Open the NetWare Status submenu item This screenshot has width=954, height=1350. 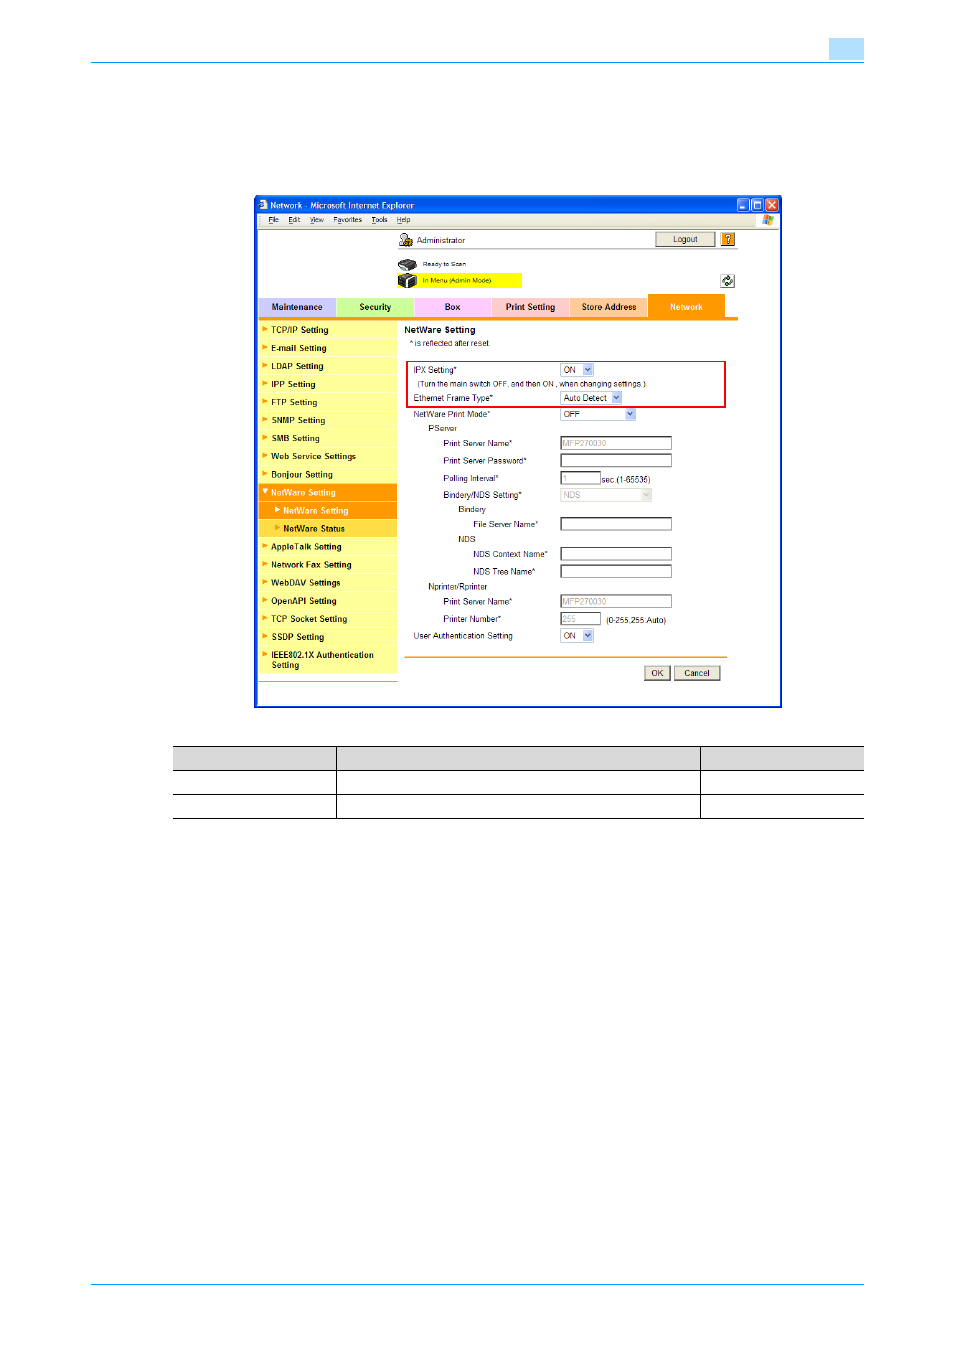[328, 528]
